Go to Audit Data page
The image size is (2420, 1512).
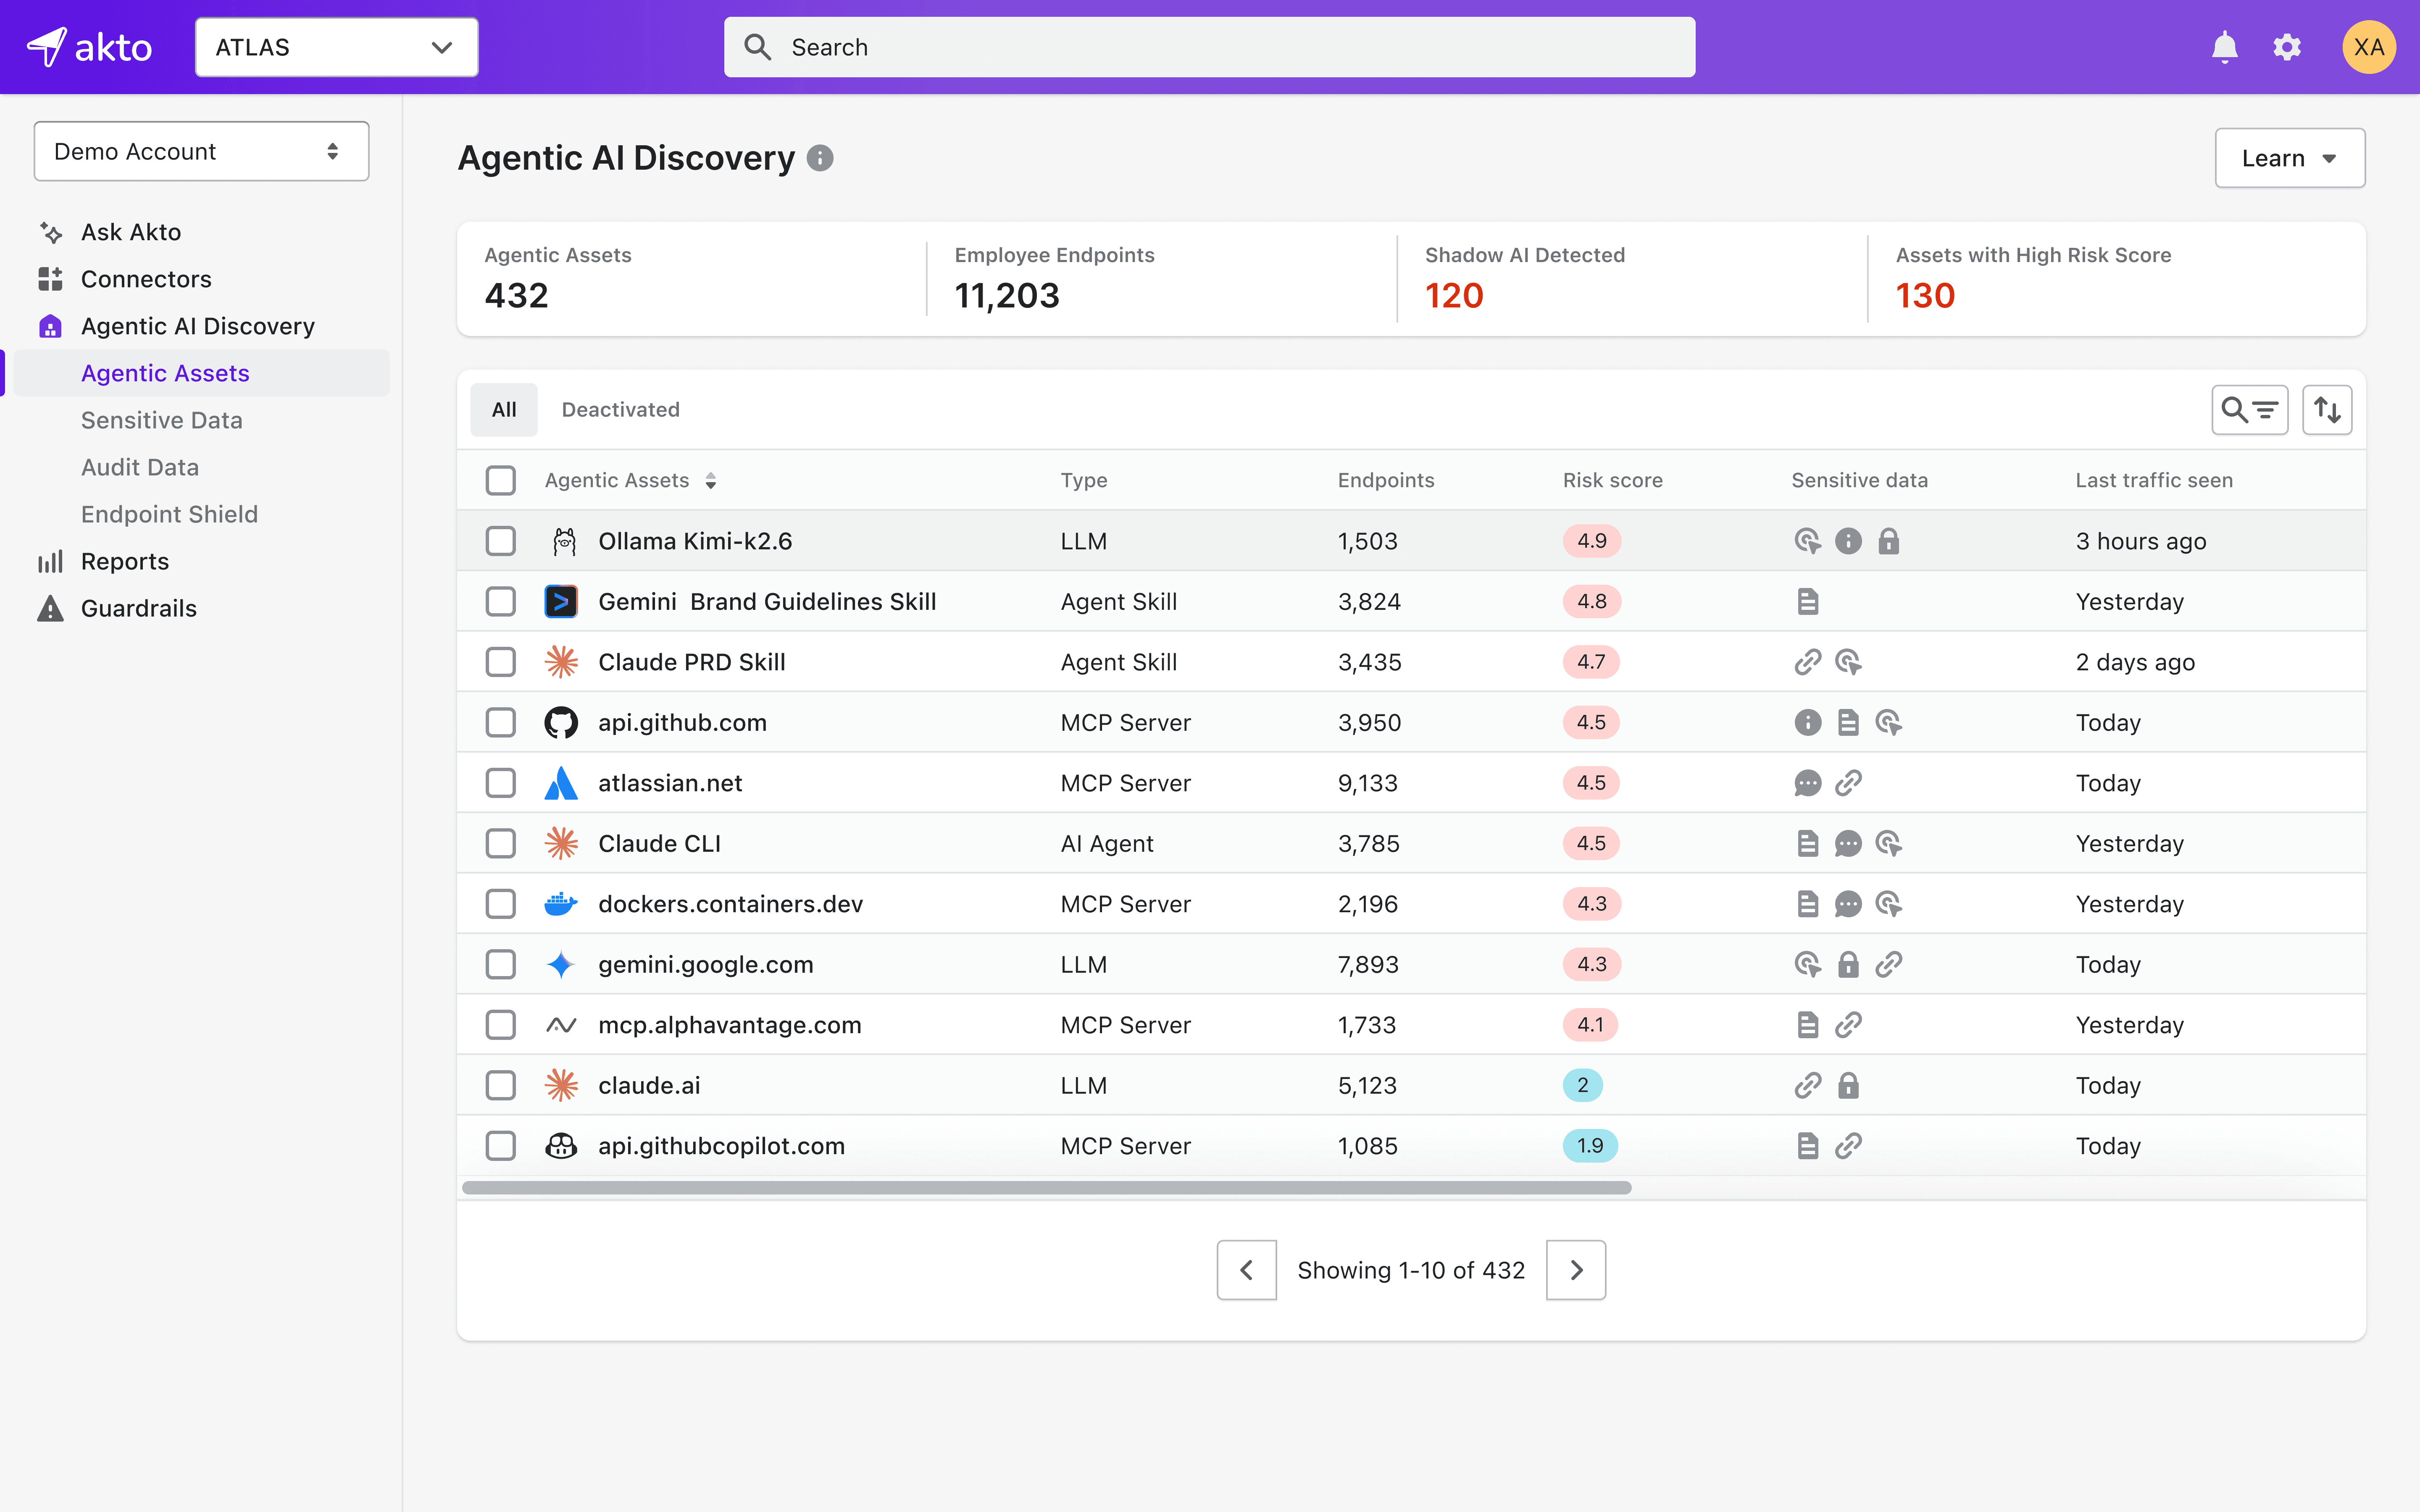click(x=139, y=468)
